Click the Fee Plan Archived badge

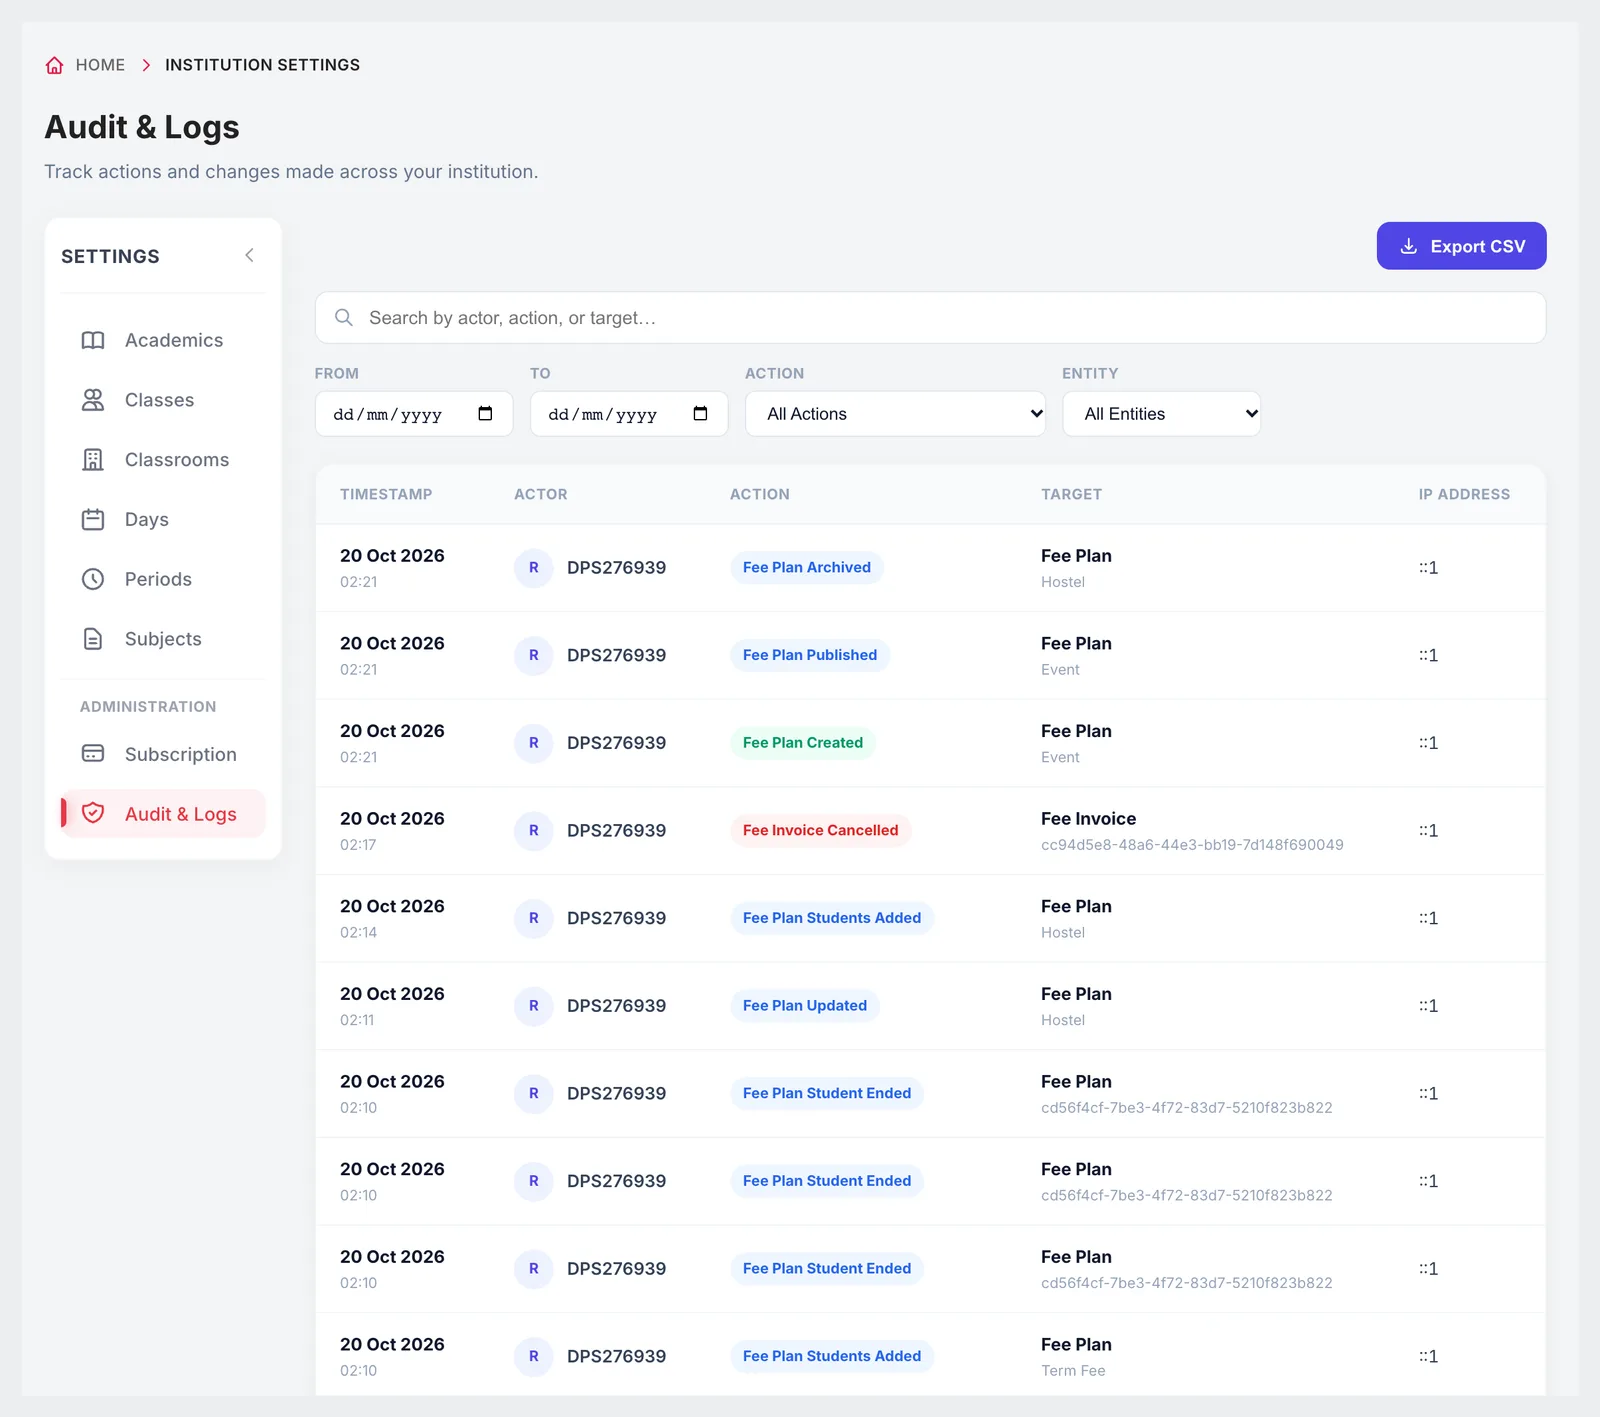(807, 568)
